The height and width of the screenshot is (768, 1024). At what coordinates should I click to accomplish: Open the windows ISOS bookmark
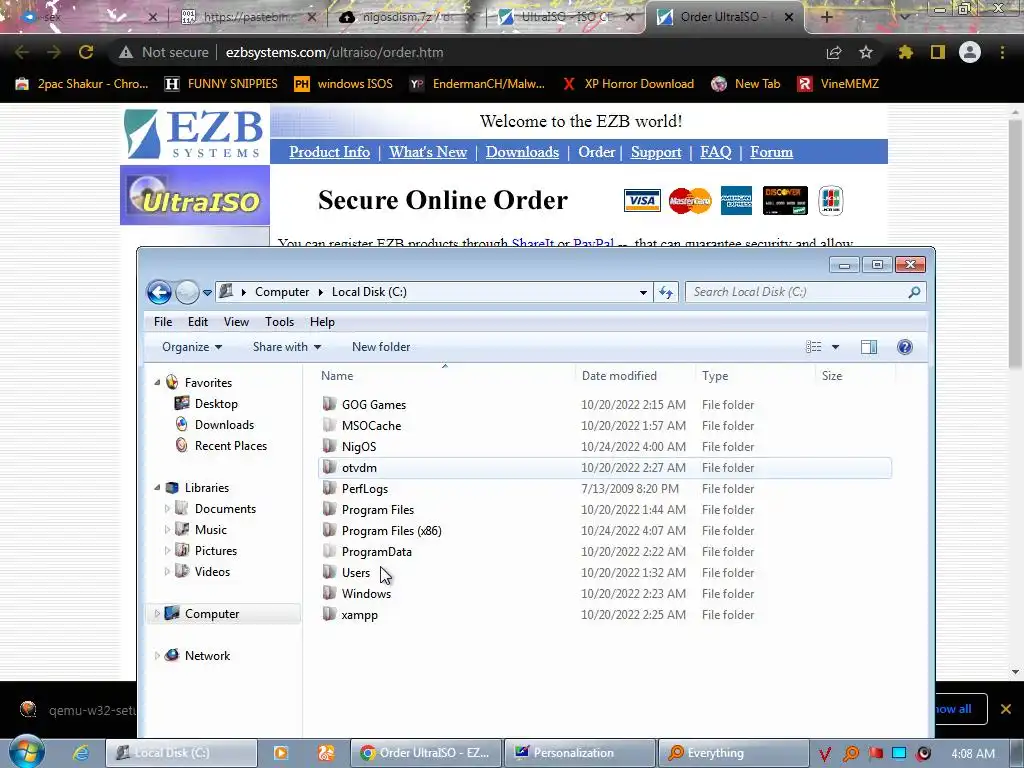(x=344, y=84)
